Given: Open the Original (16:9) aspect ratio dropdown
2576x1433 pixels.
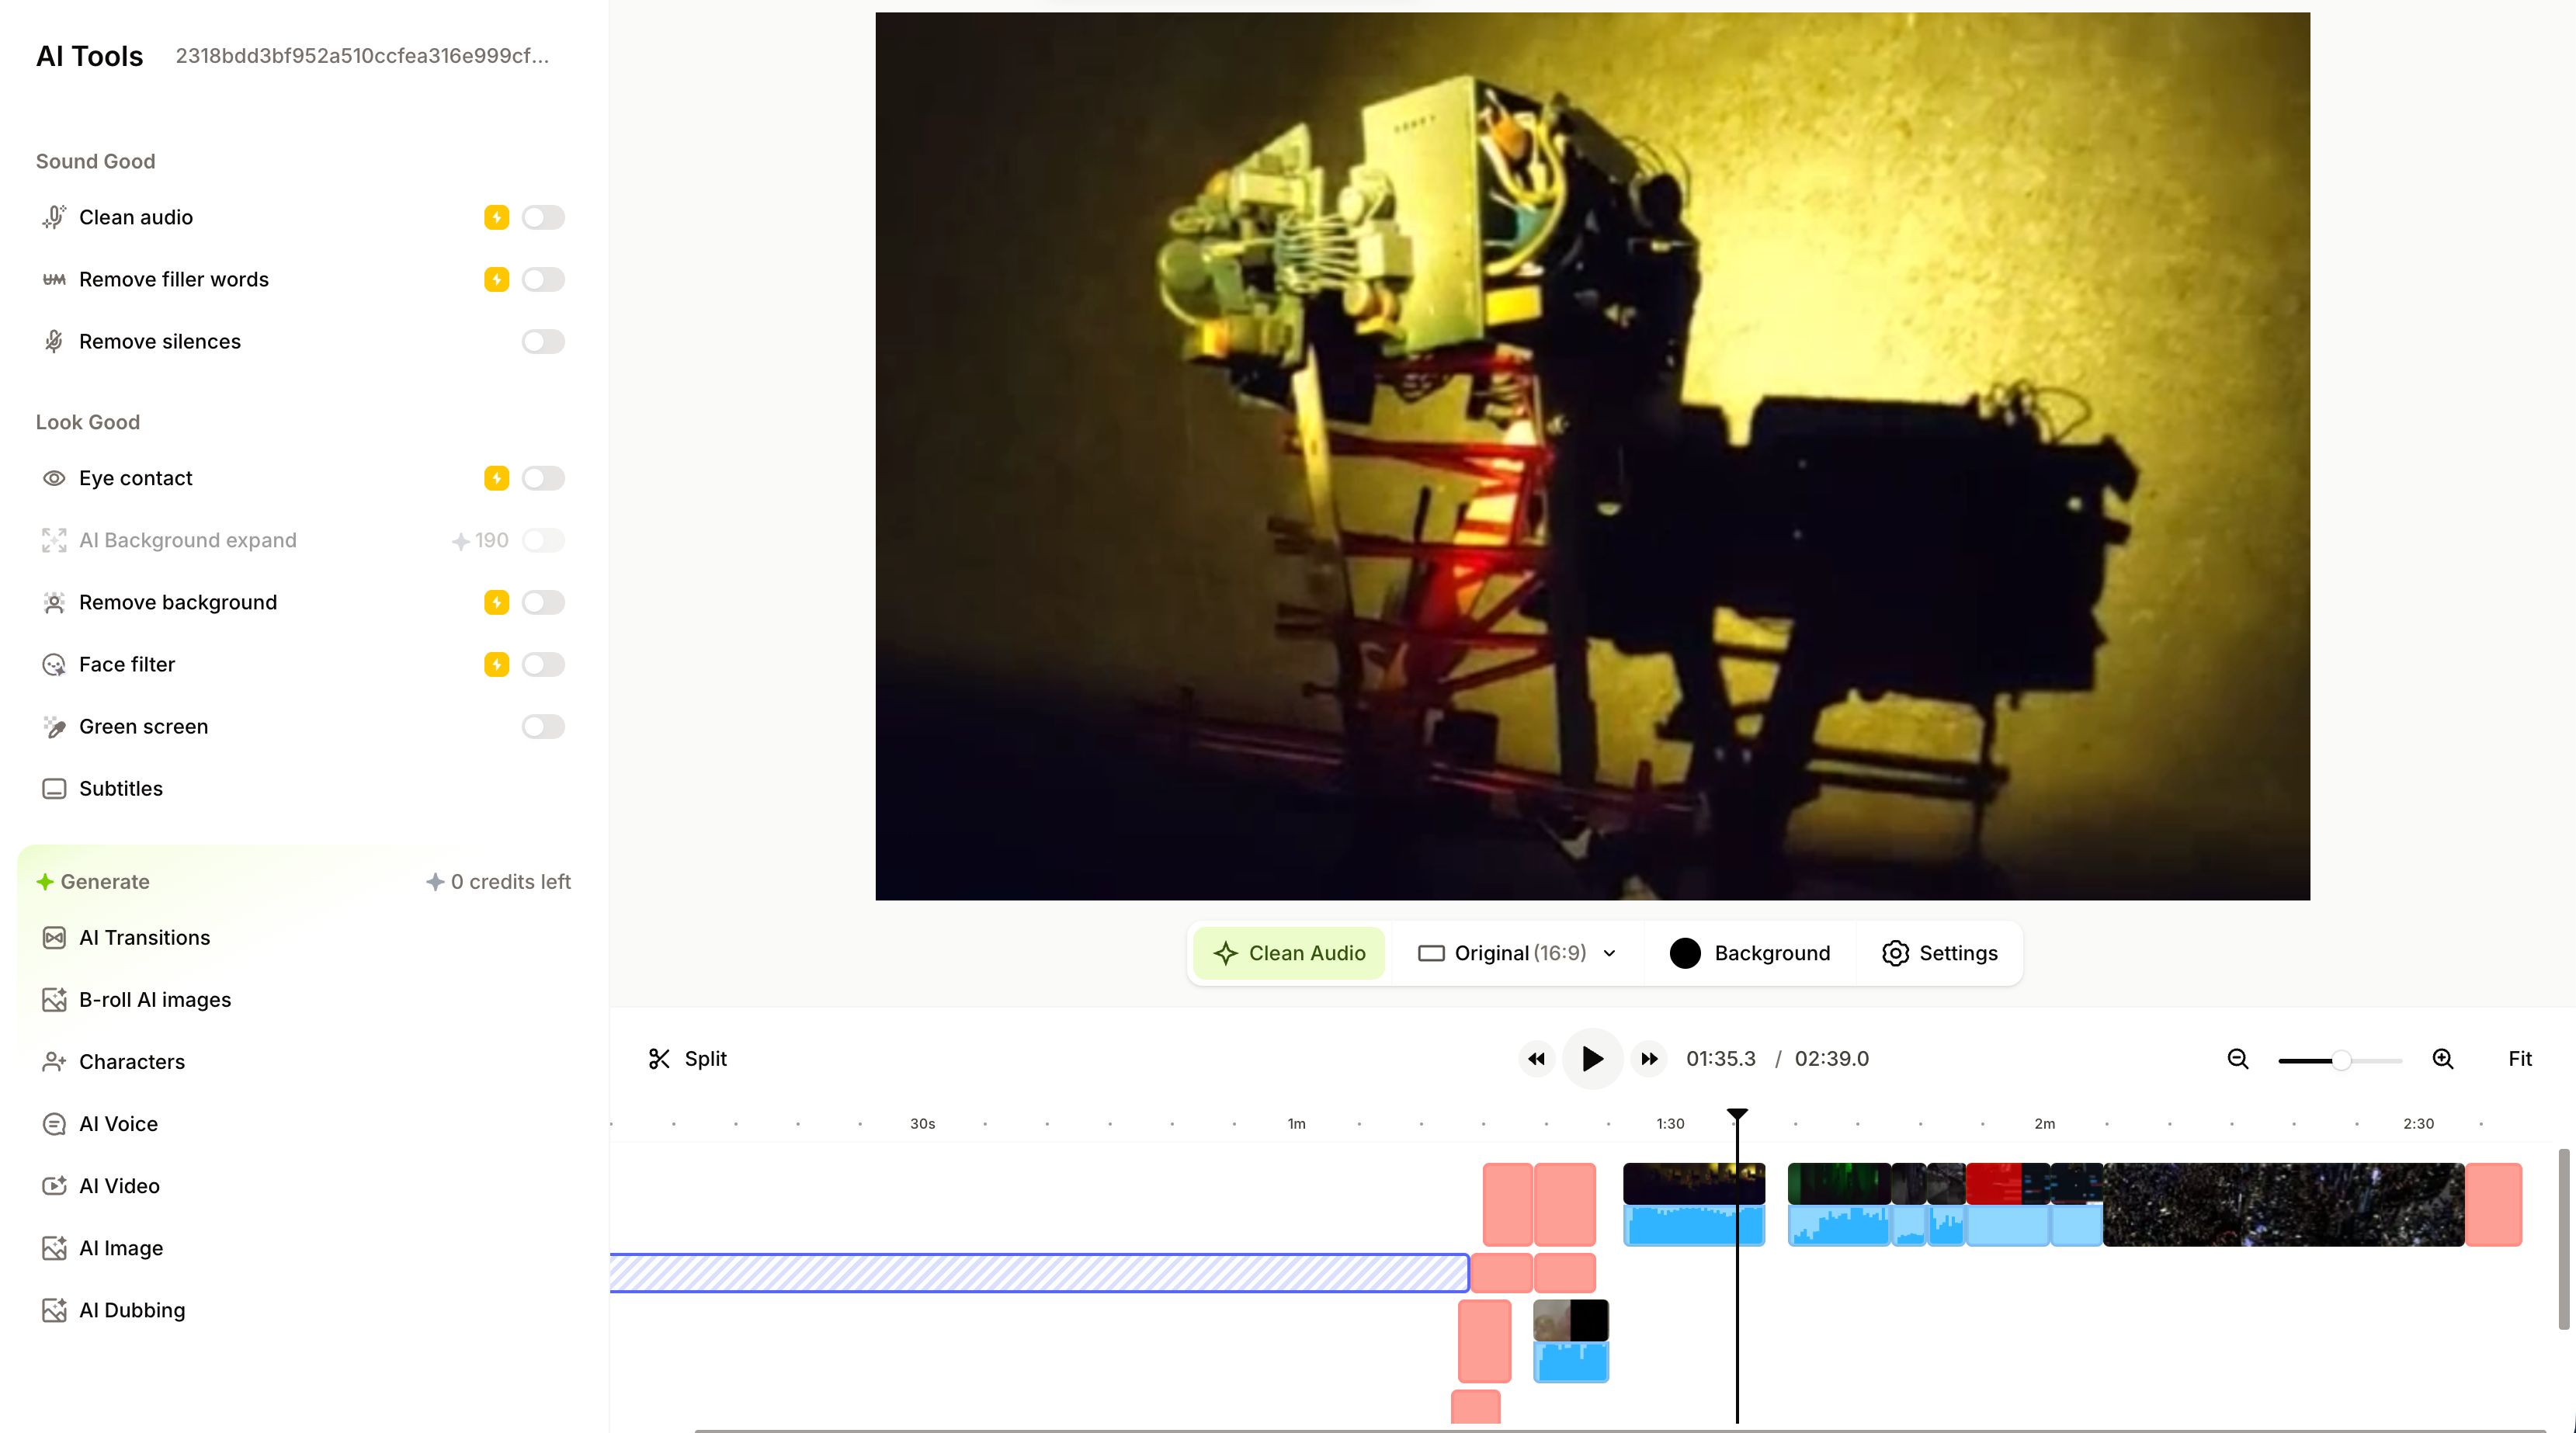Looking at the screenshot, I should click(1517, 953).
